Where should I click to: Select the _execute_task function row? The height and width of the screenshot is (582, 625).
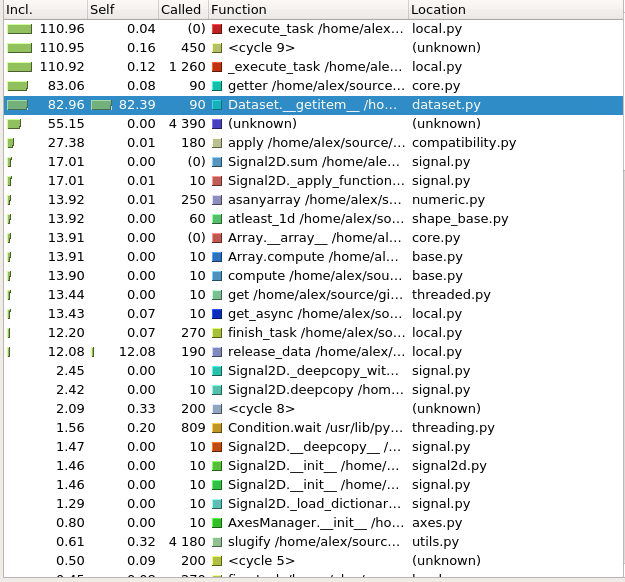click(x=313, y=67)
